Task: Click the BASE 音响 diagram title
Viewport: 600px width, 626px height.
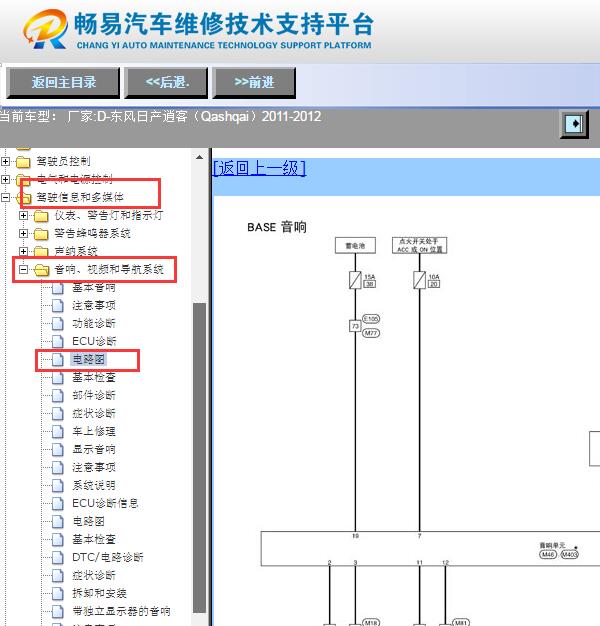Action: (x=277, y=227)
